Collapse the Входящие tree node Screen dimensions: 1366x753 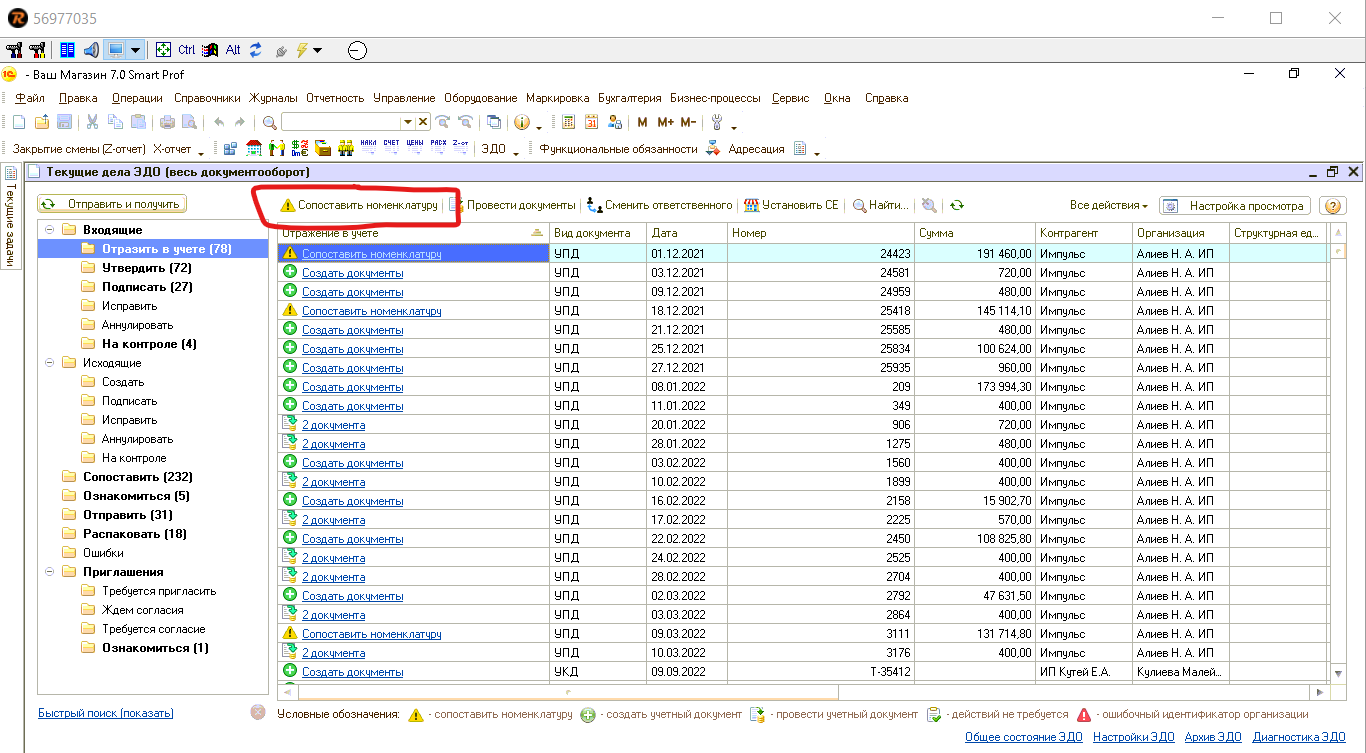pyautogui.click(x=47, y=230)
